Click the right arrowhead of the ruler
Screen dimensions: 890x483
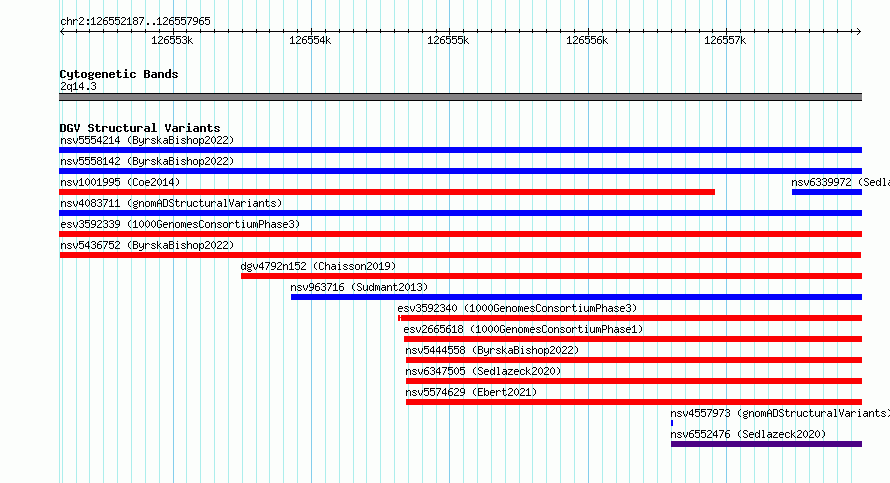[859, 31]
